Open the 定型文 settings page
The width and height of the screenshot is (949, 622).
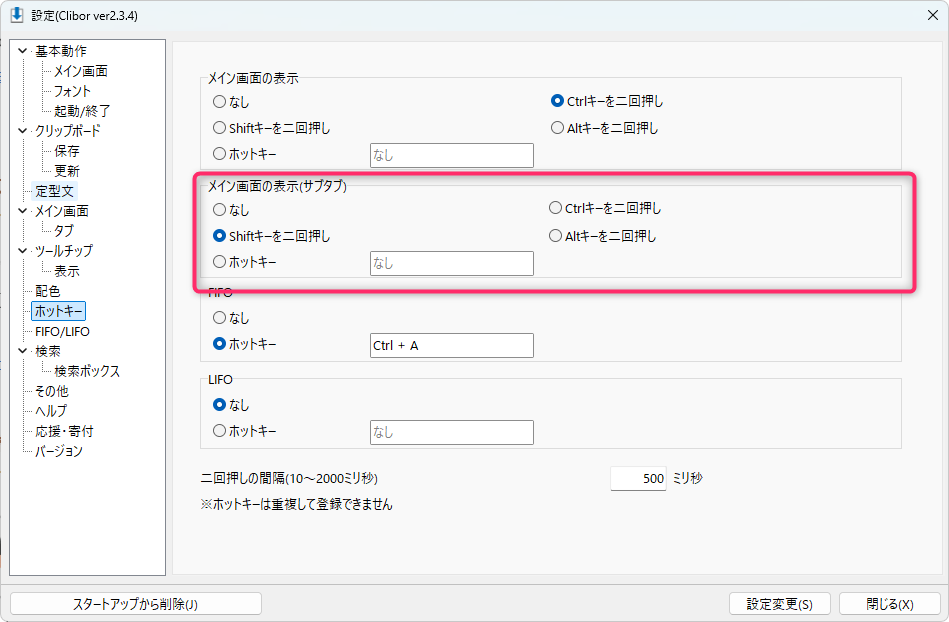[x=54, y=191]
